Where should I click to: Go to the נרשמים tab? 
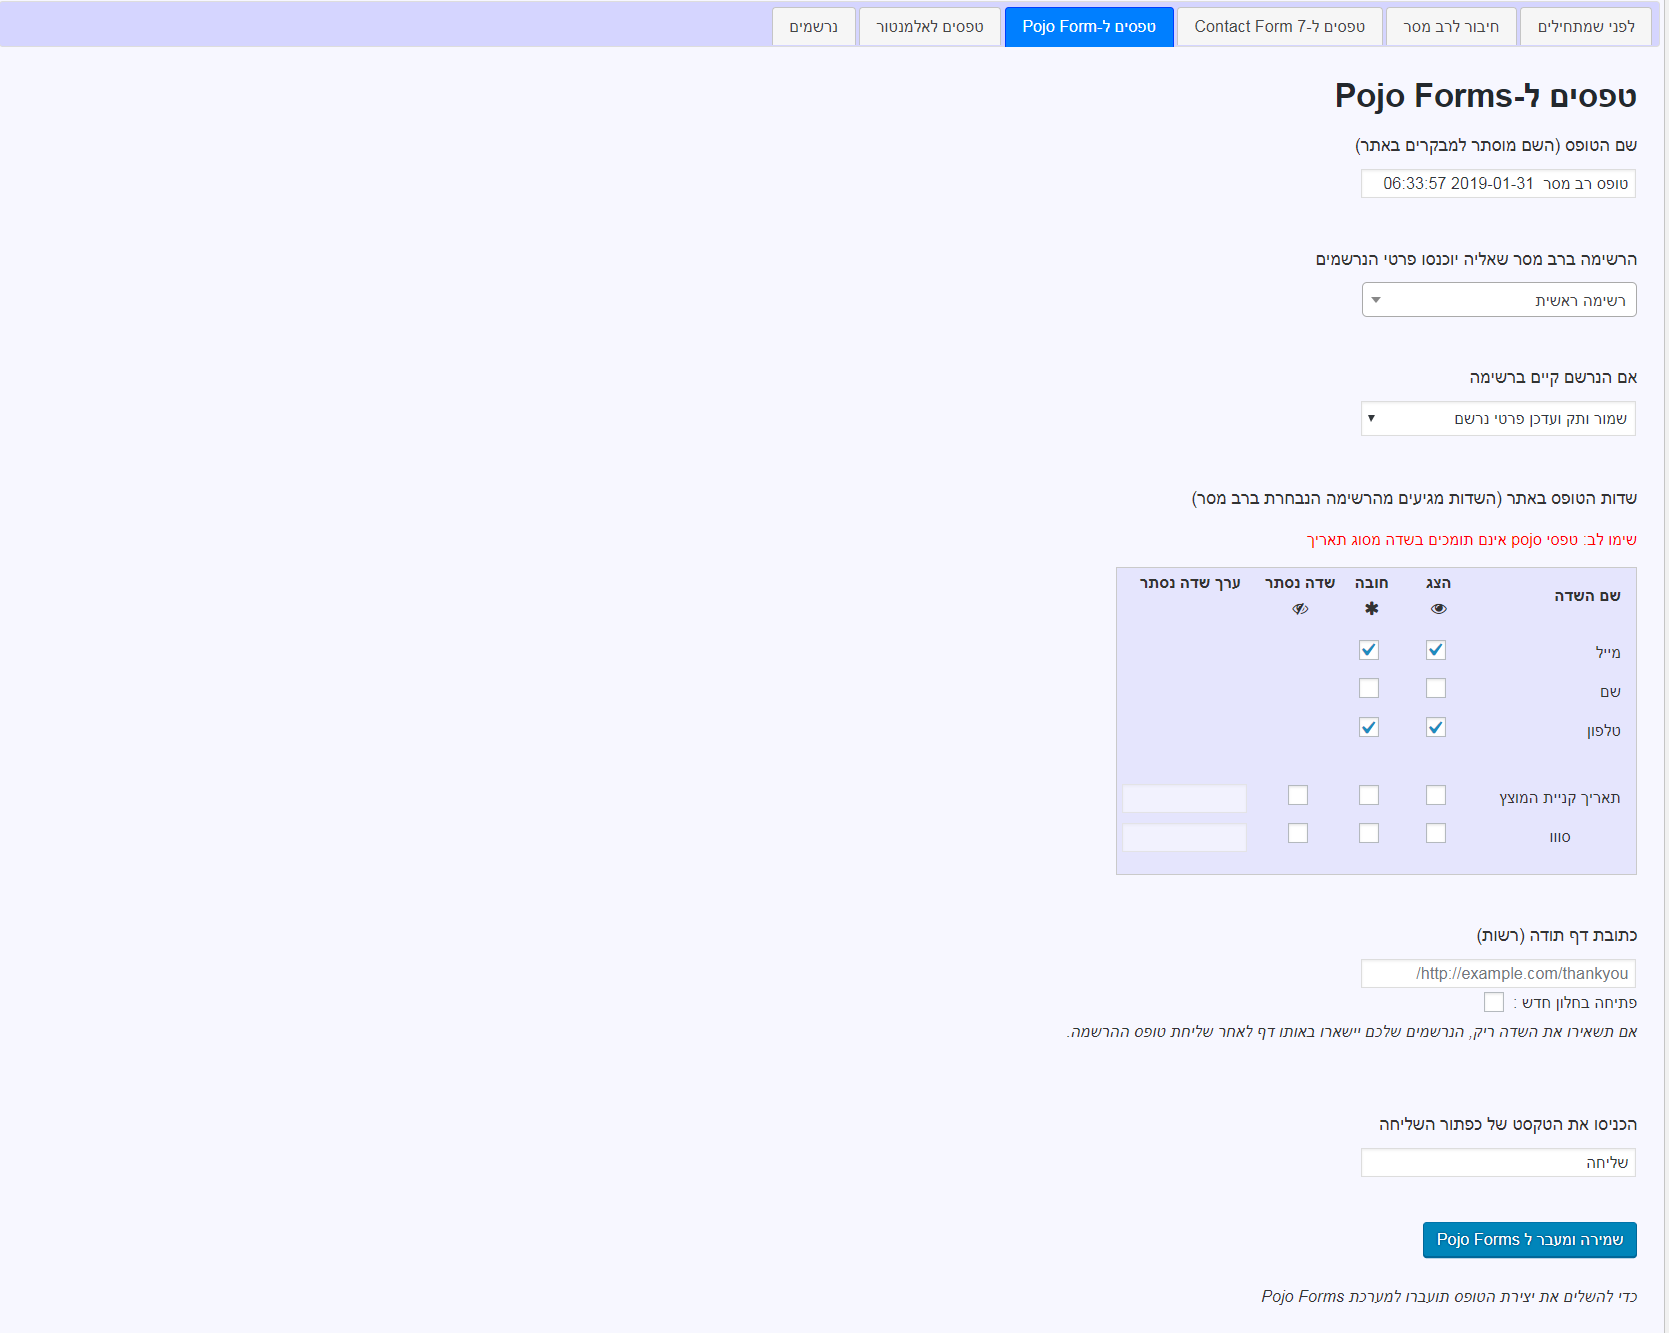pyautogui.click(x=813, y=27)
